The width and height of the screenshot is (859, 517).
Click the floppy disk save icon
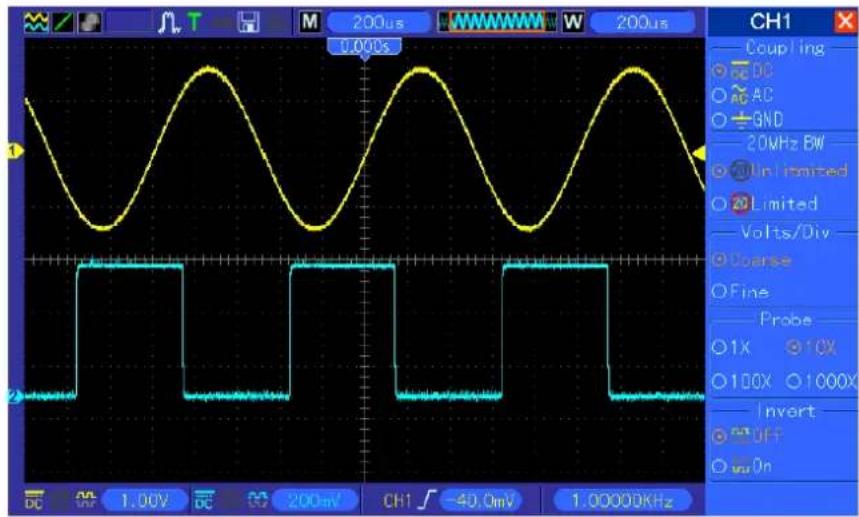(x=248, y=22)
